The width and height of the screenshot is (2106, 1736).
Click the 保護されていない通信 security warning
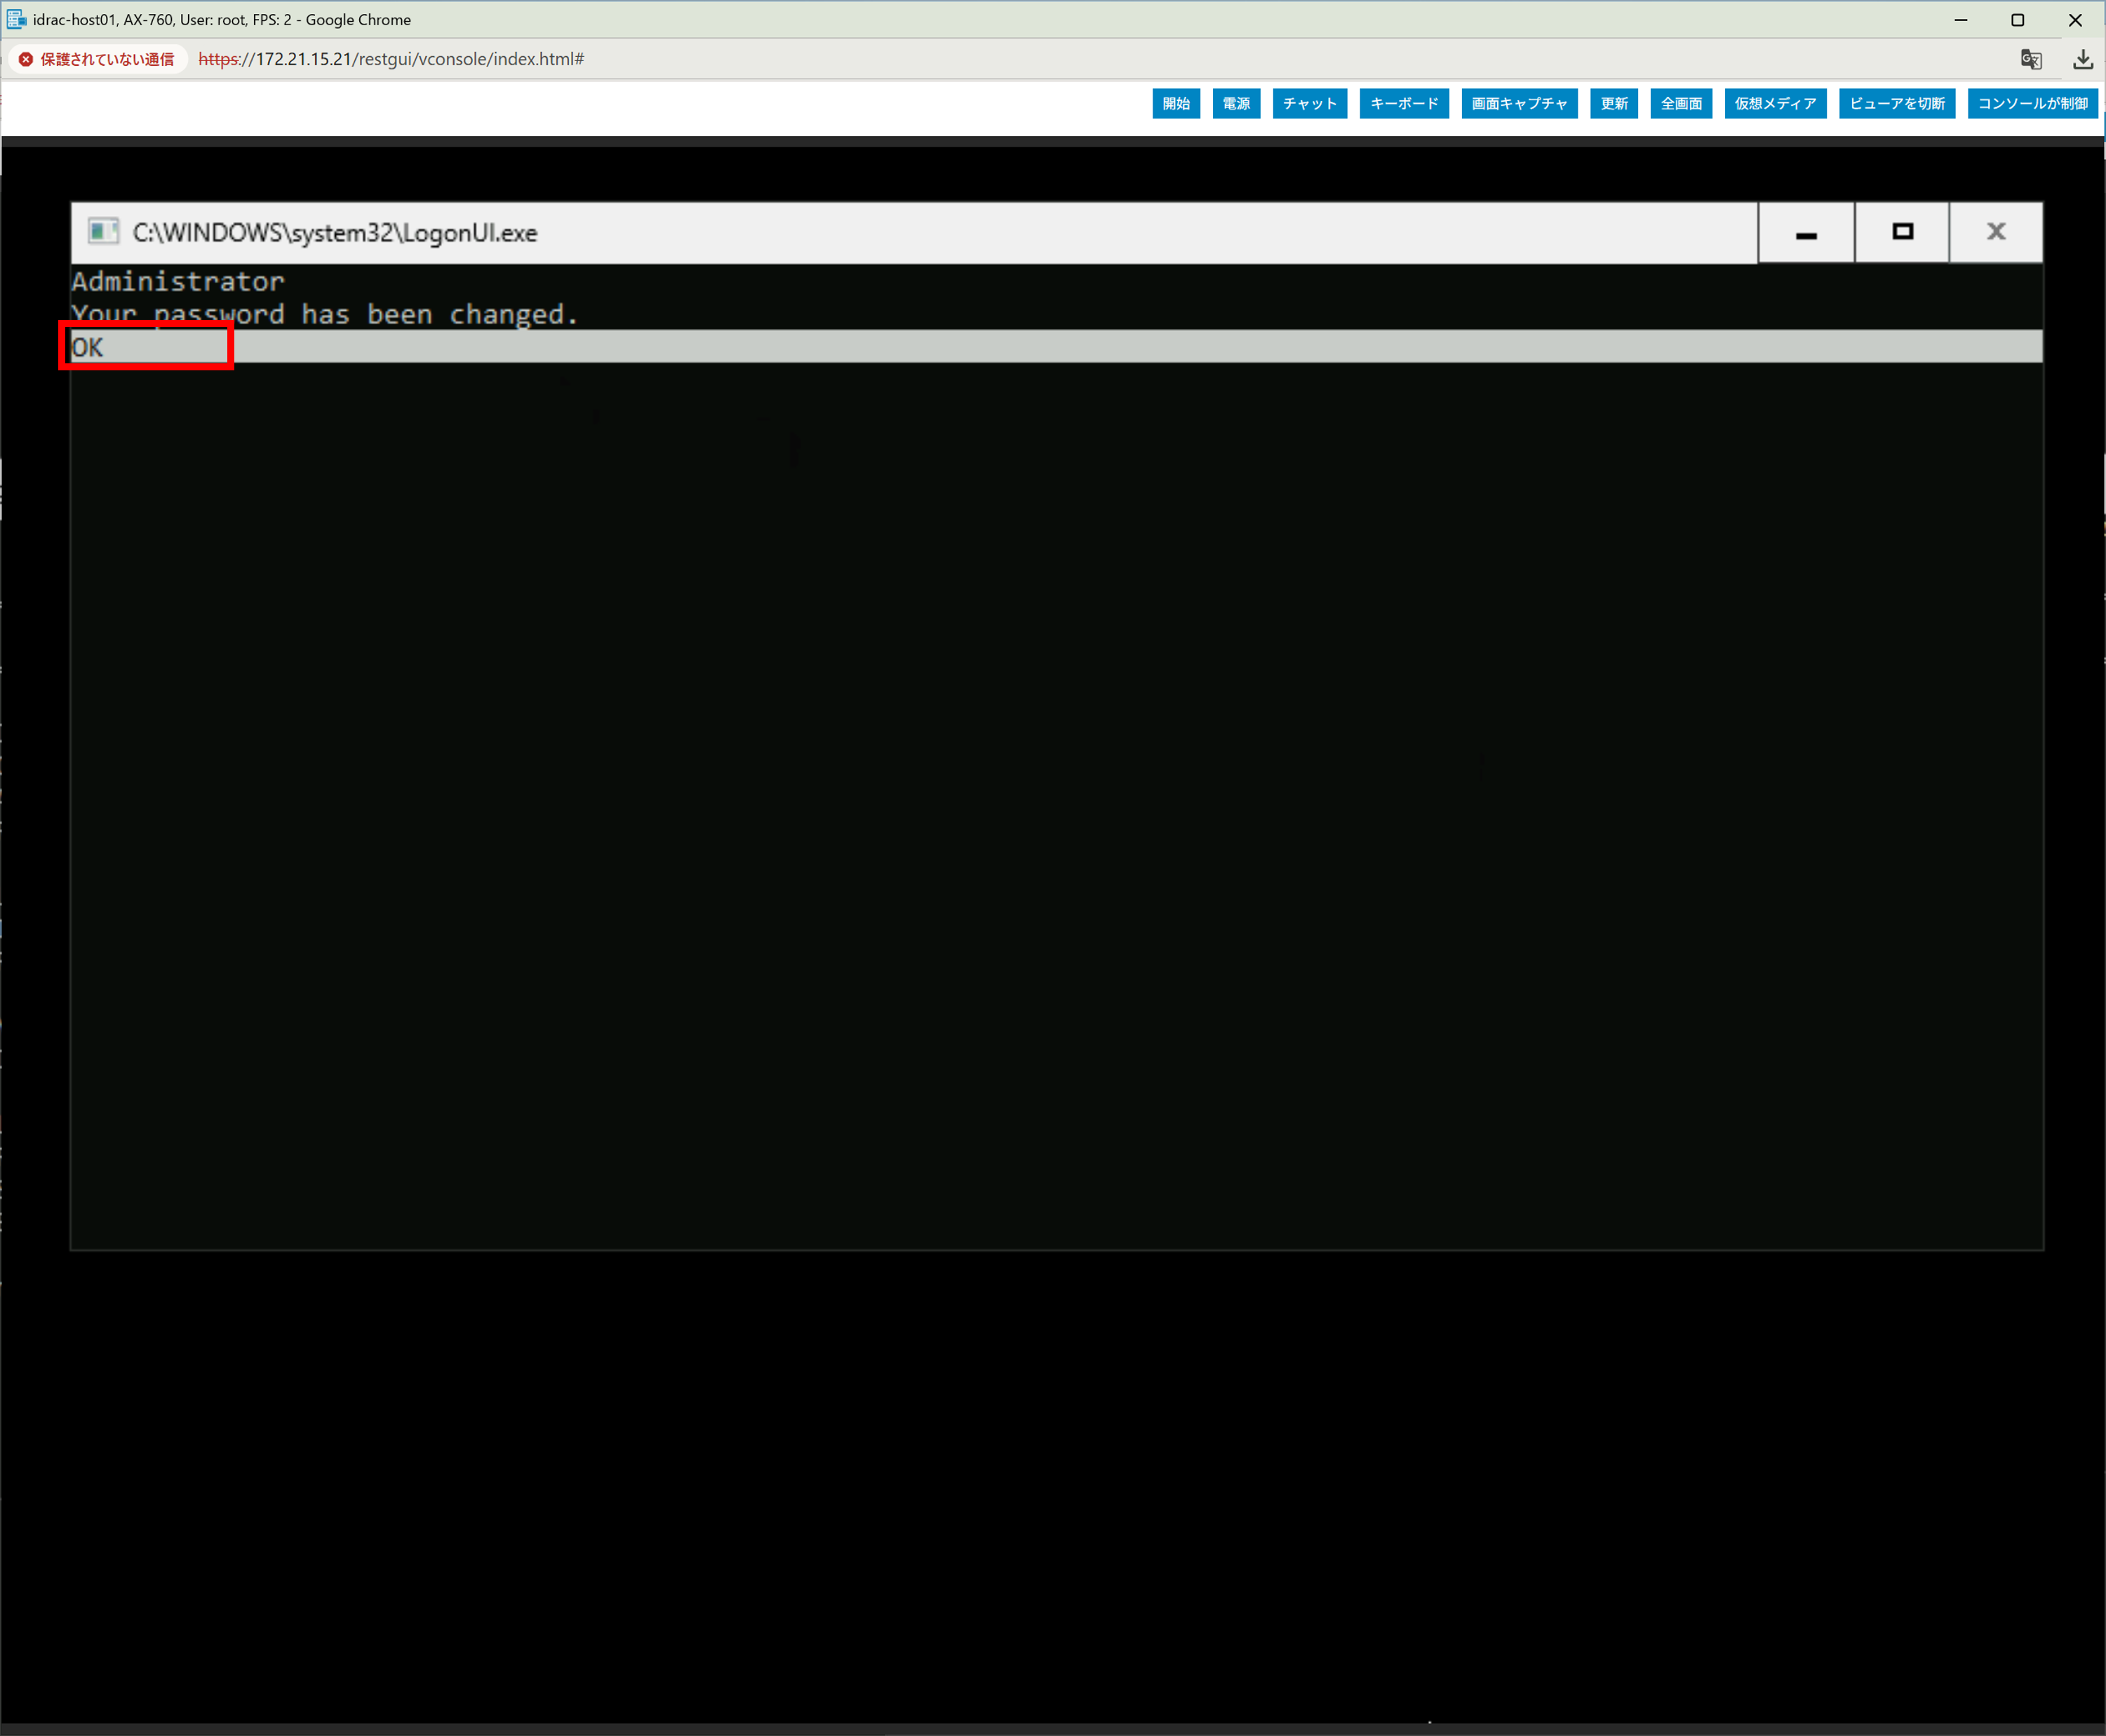point(97,59)
